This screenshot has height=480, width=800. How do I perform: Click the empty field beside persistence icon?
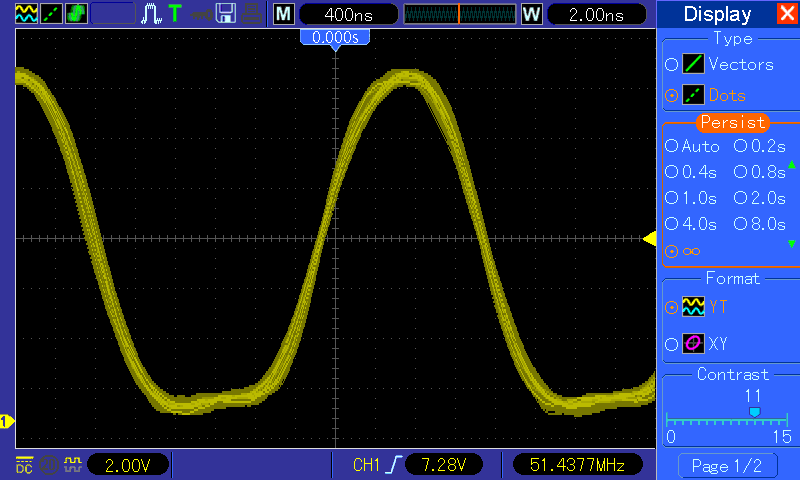pos(113,14)
